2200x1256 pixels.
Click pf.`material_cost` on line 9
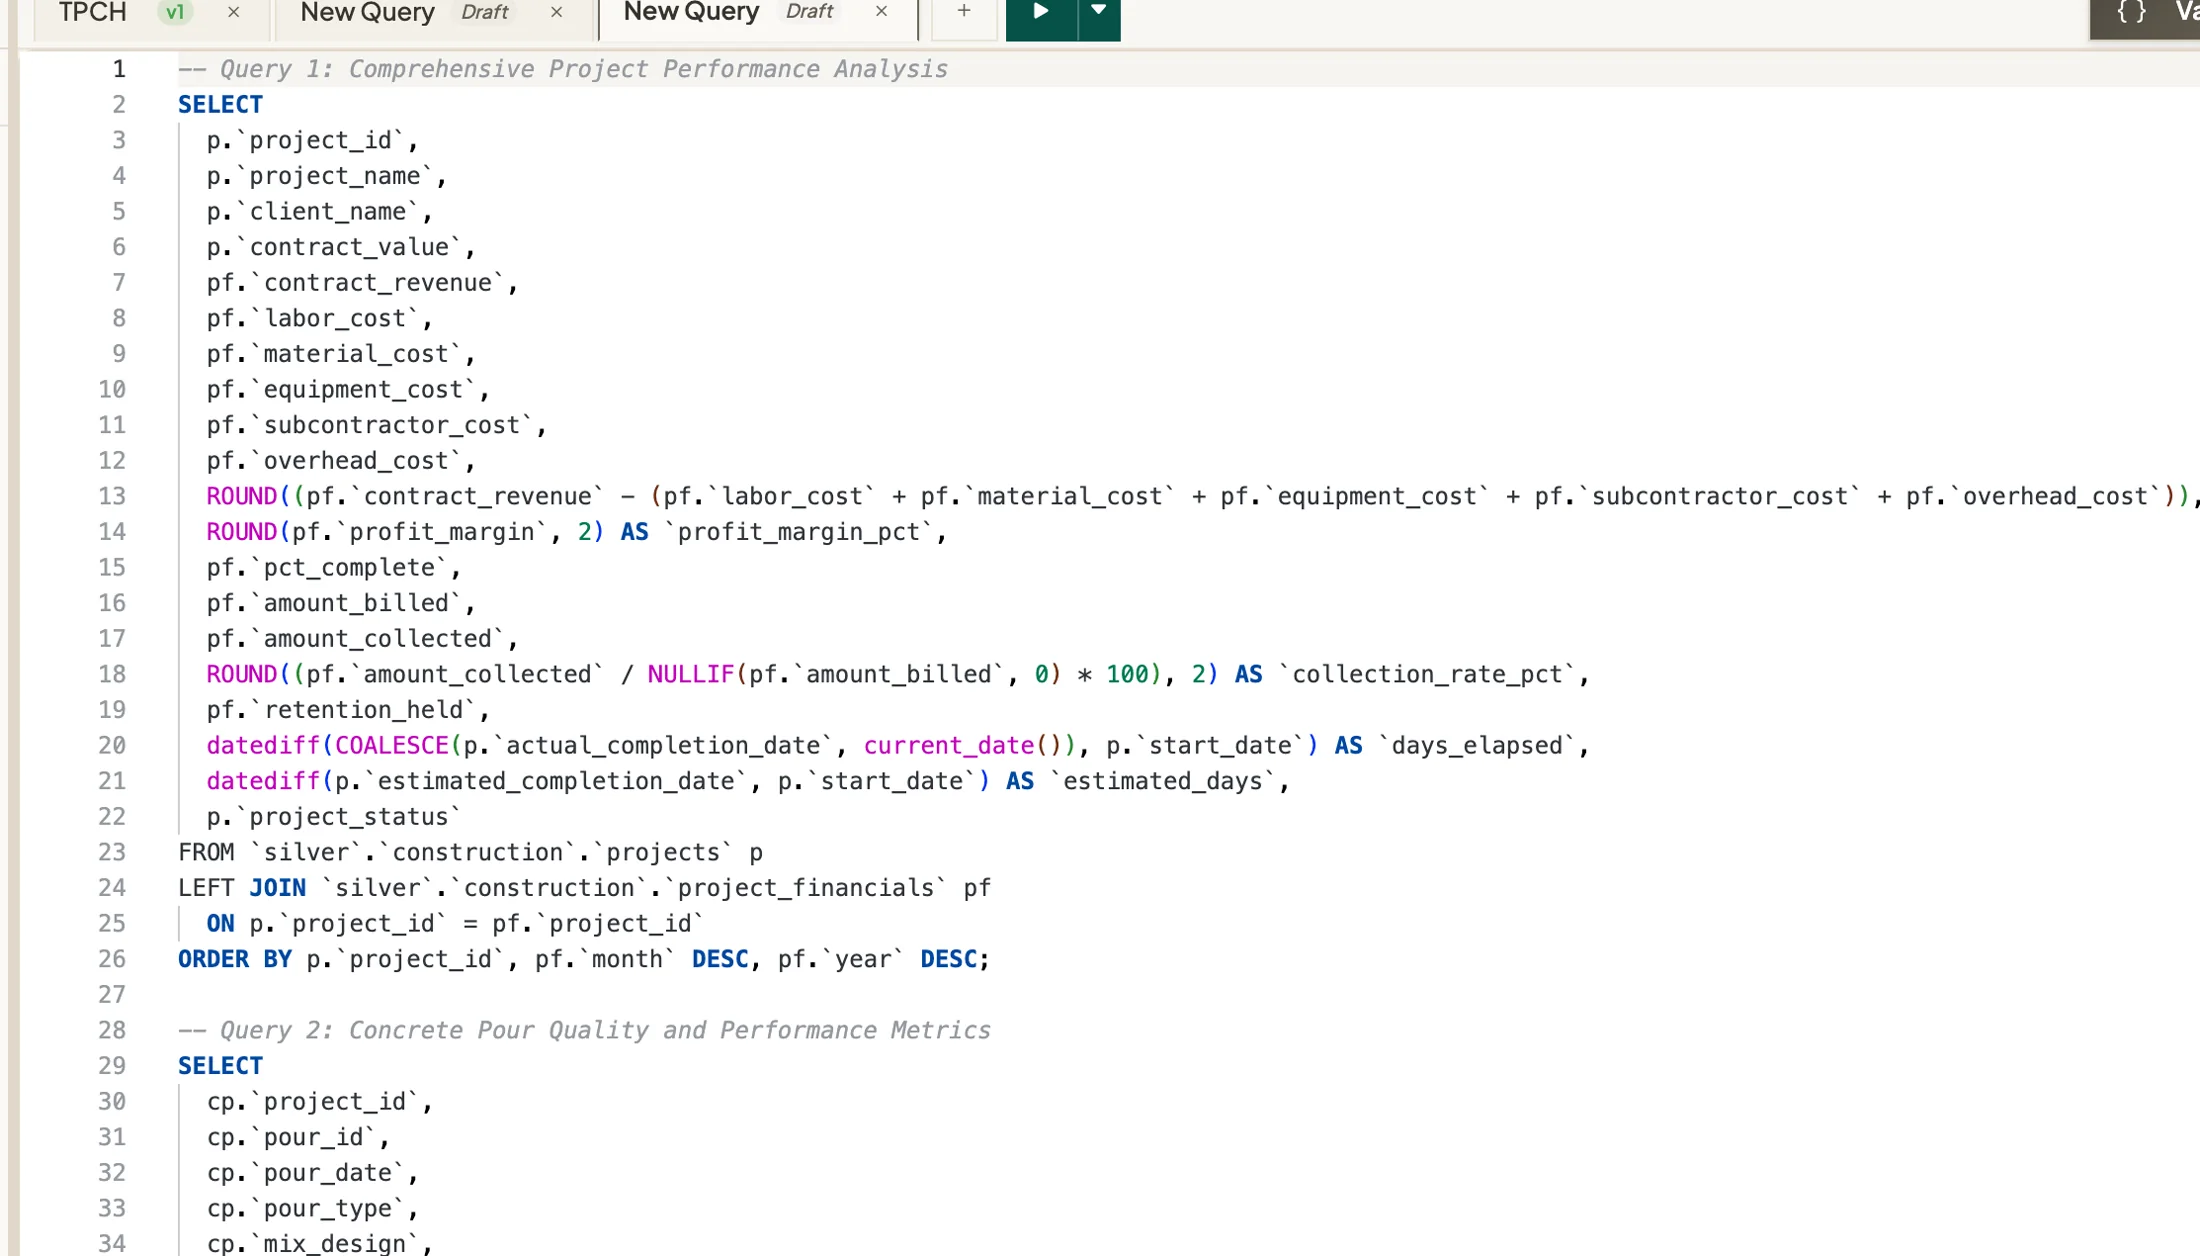(340, 354)
